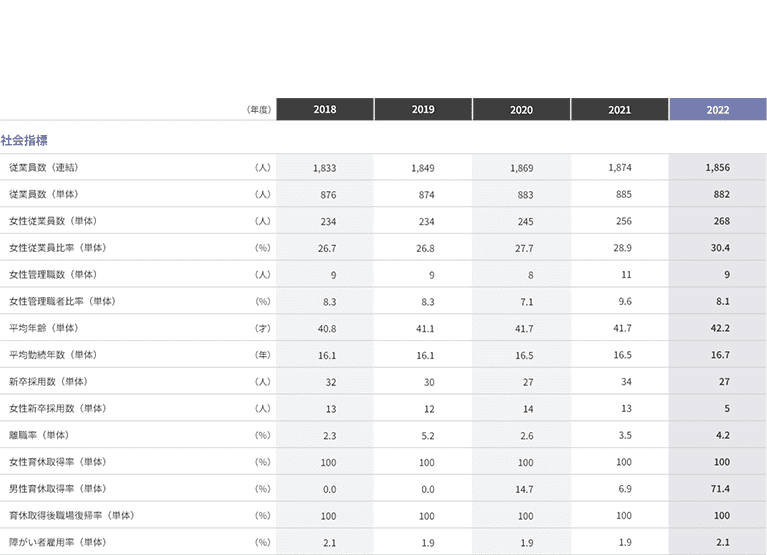Screen dimensions: 767x555
Task: Click the 平均年齢(単体) row label
Action: pos(44,328)
